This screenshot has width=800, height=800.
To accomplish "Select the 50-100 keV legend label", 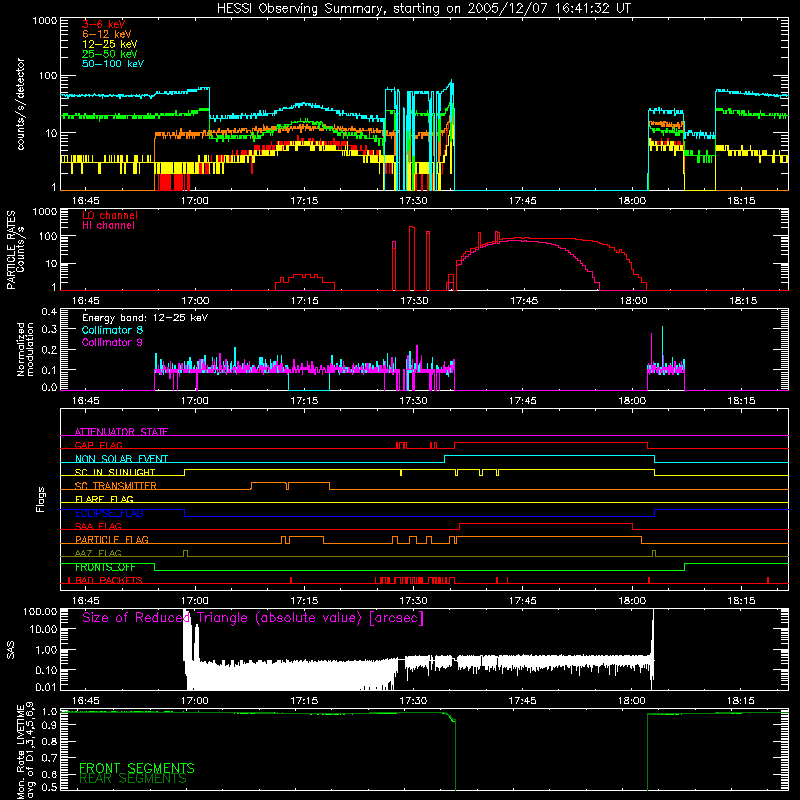I will [113, 64].
